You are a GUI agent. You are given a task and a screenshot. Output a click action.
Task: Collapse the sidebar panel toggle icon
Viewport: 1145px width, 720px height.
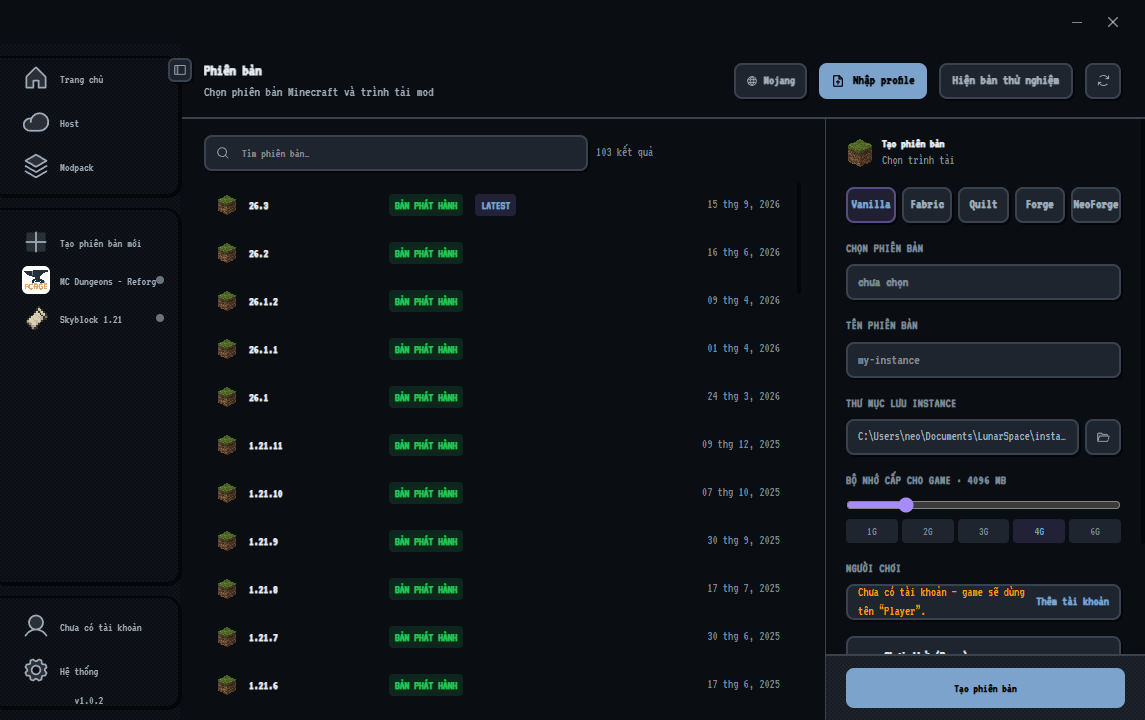tap(180, 70)
